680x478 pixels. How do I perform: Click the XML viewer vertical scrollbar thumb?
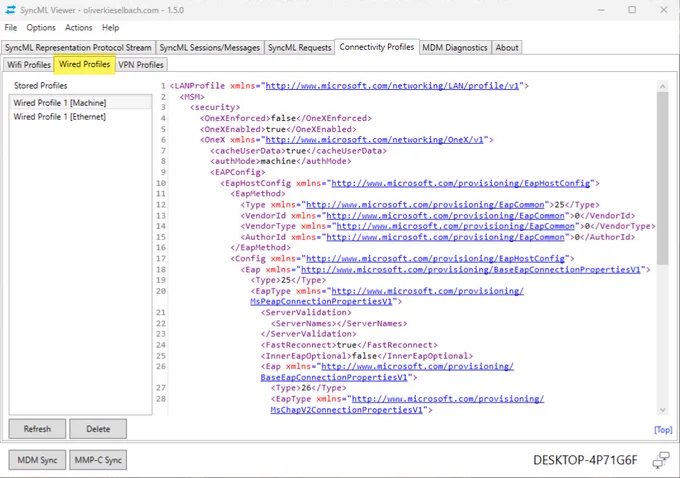tap(662, 178)
